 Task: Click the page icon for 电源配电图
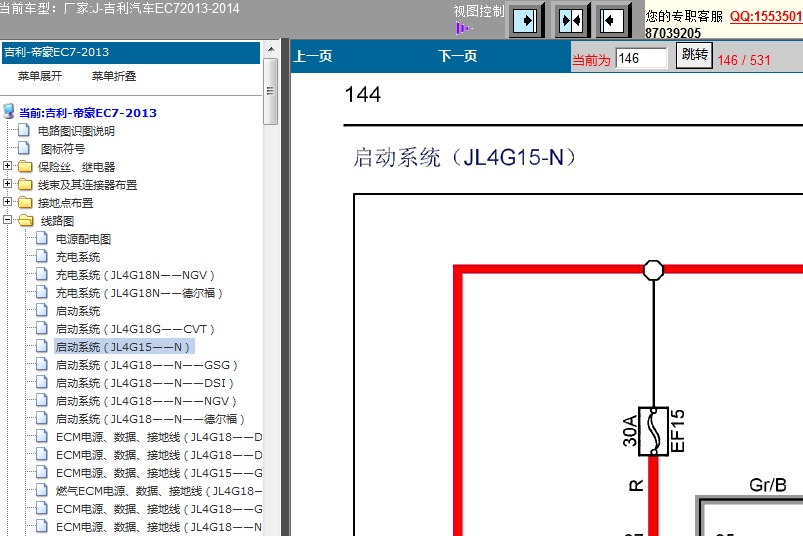(x=42, y=238)
